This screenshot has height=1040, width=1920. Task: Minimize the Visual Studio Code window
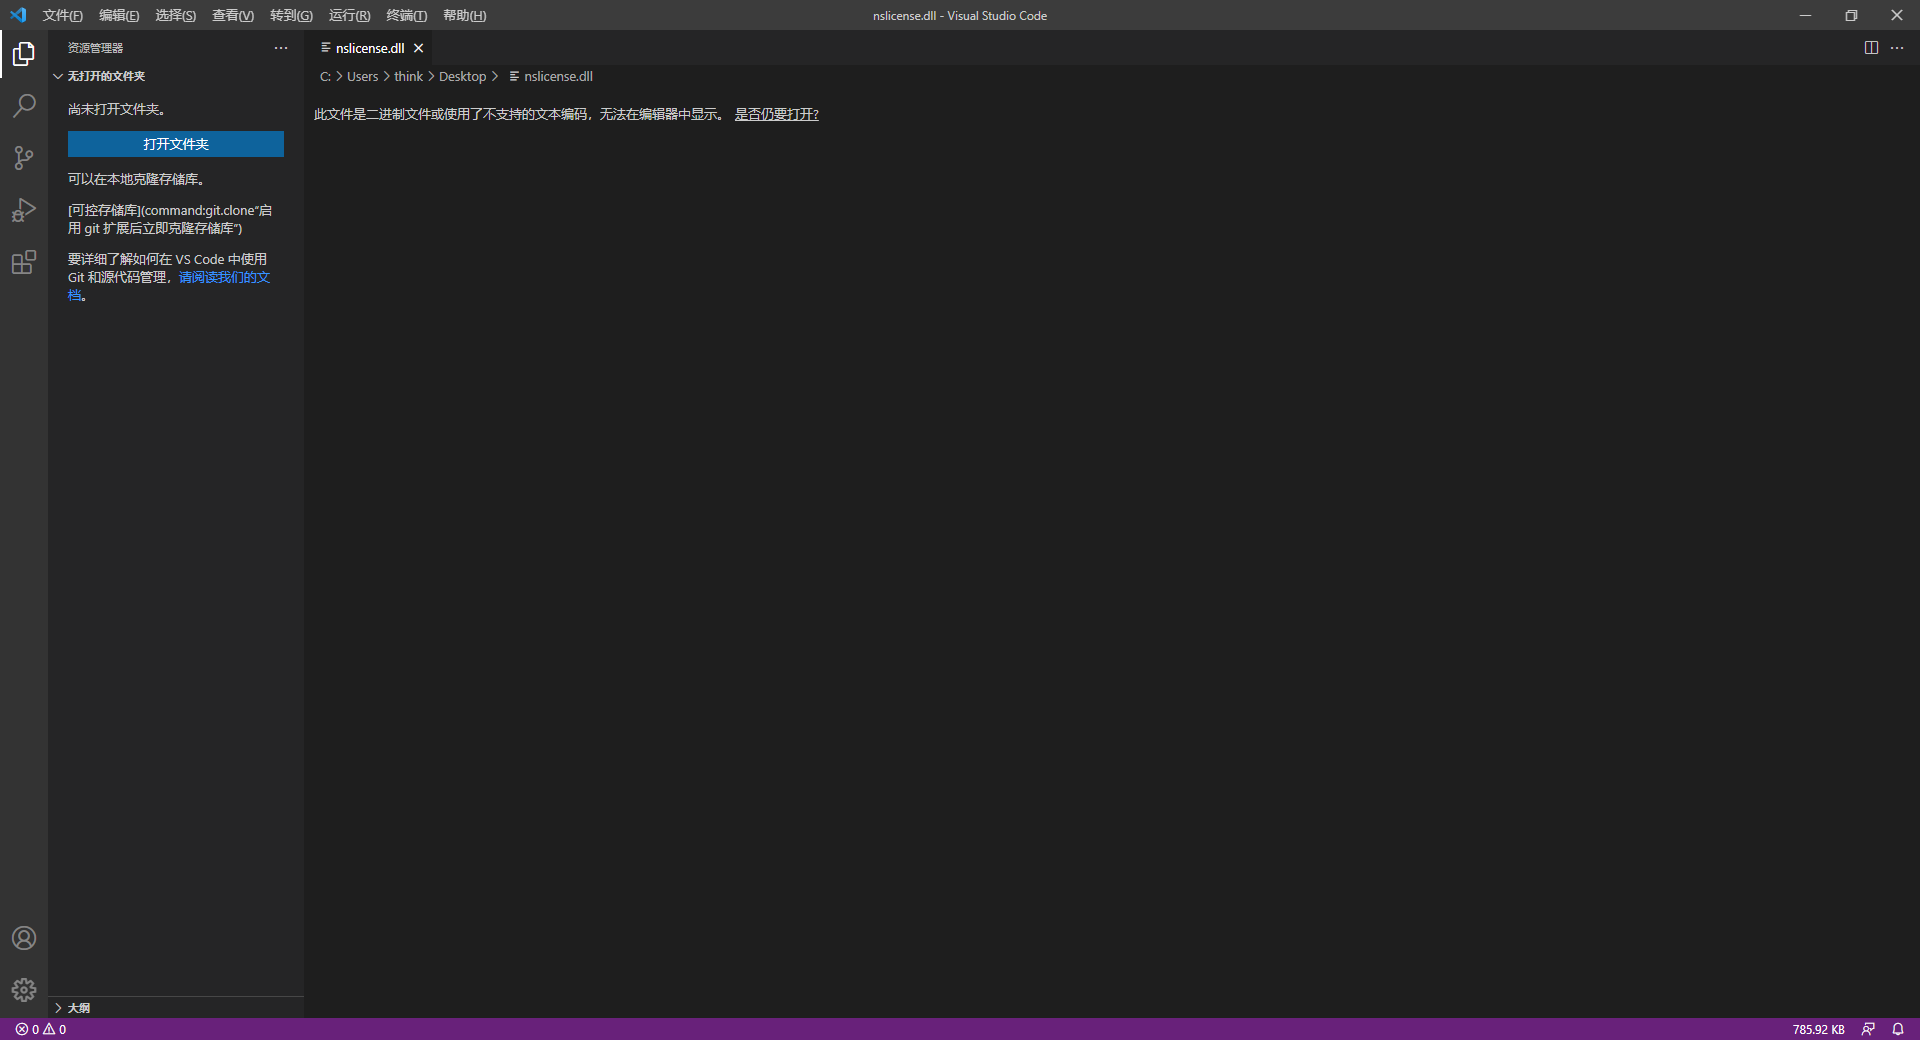click(x=1805, y=15)
